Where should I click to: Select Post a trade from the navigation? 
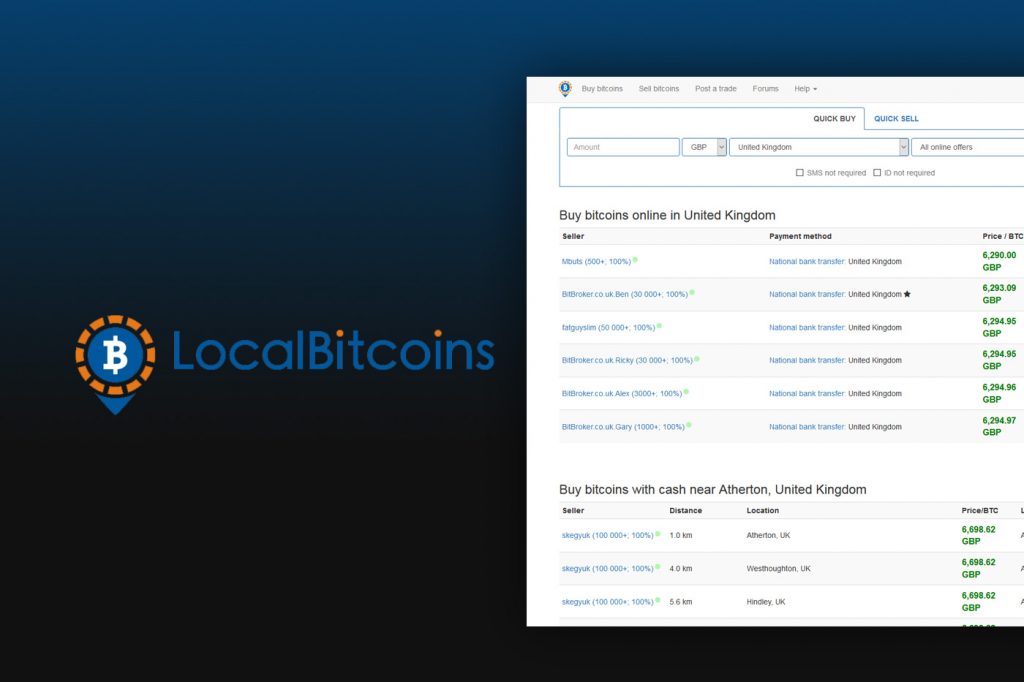click(715, 88)
